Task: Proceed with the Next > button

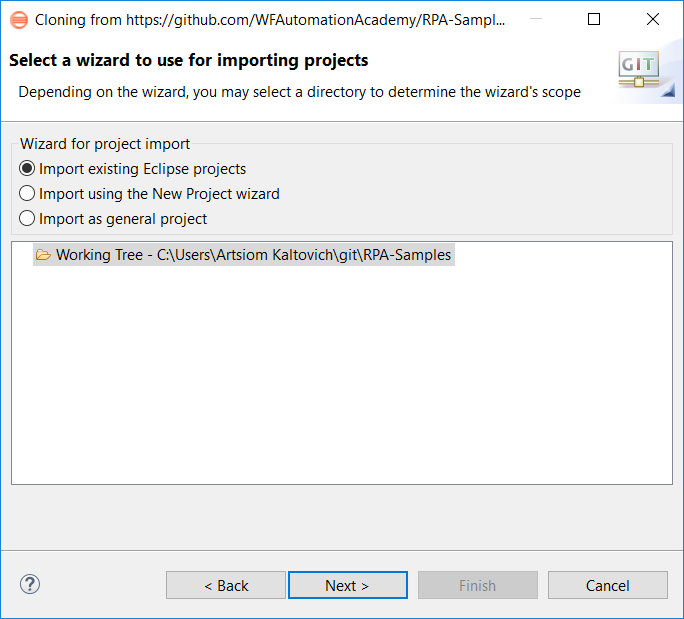Action: tap(348, 585)
